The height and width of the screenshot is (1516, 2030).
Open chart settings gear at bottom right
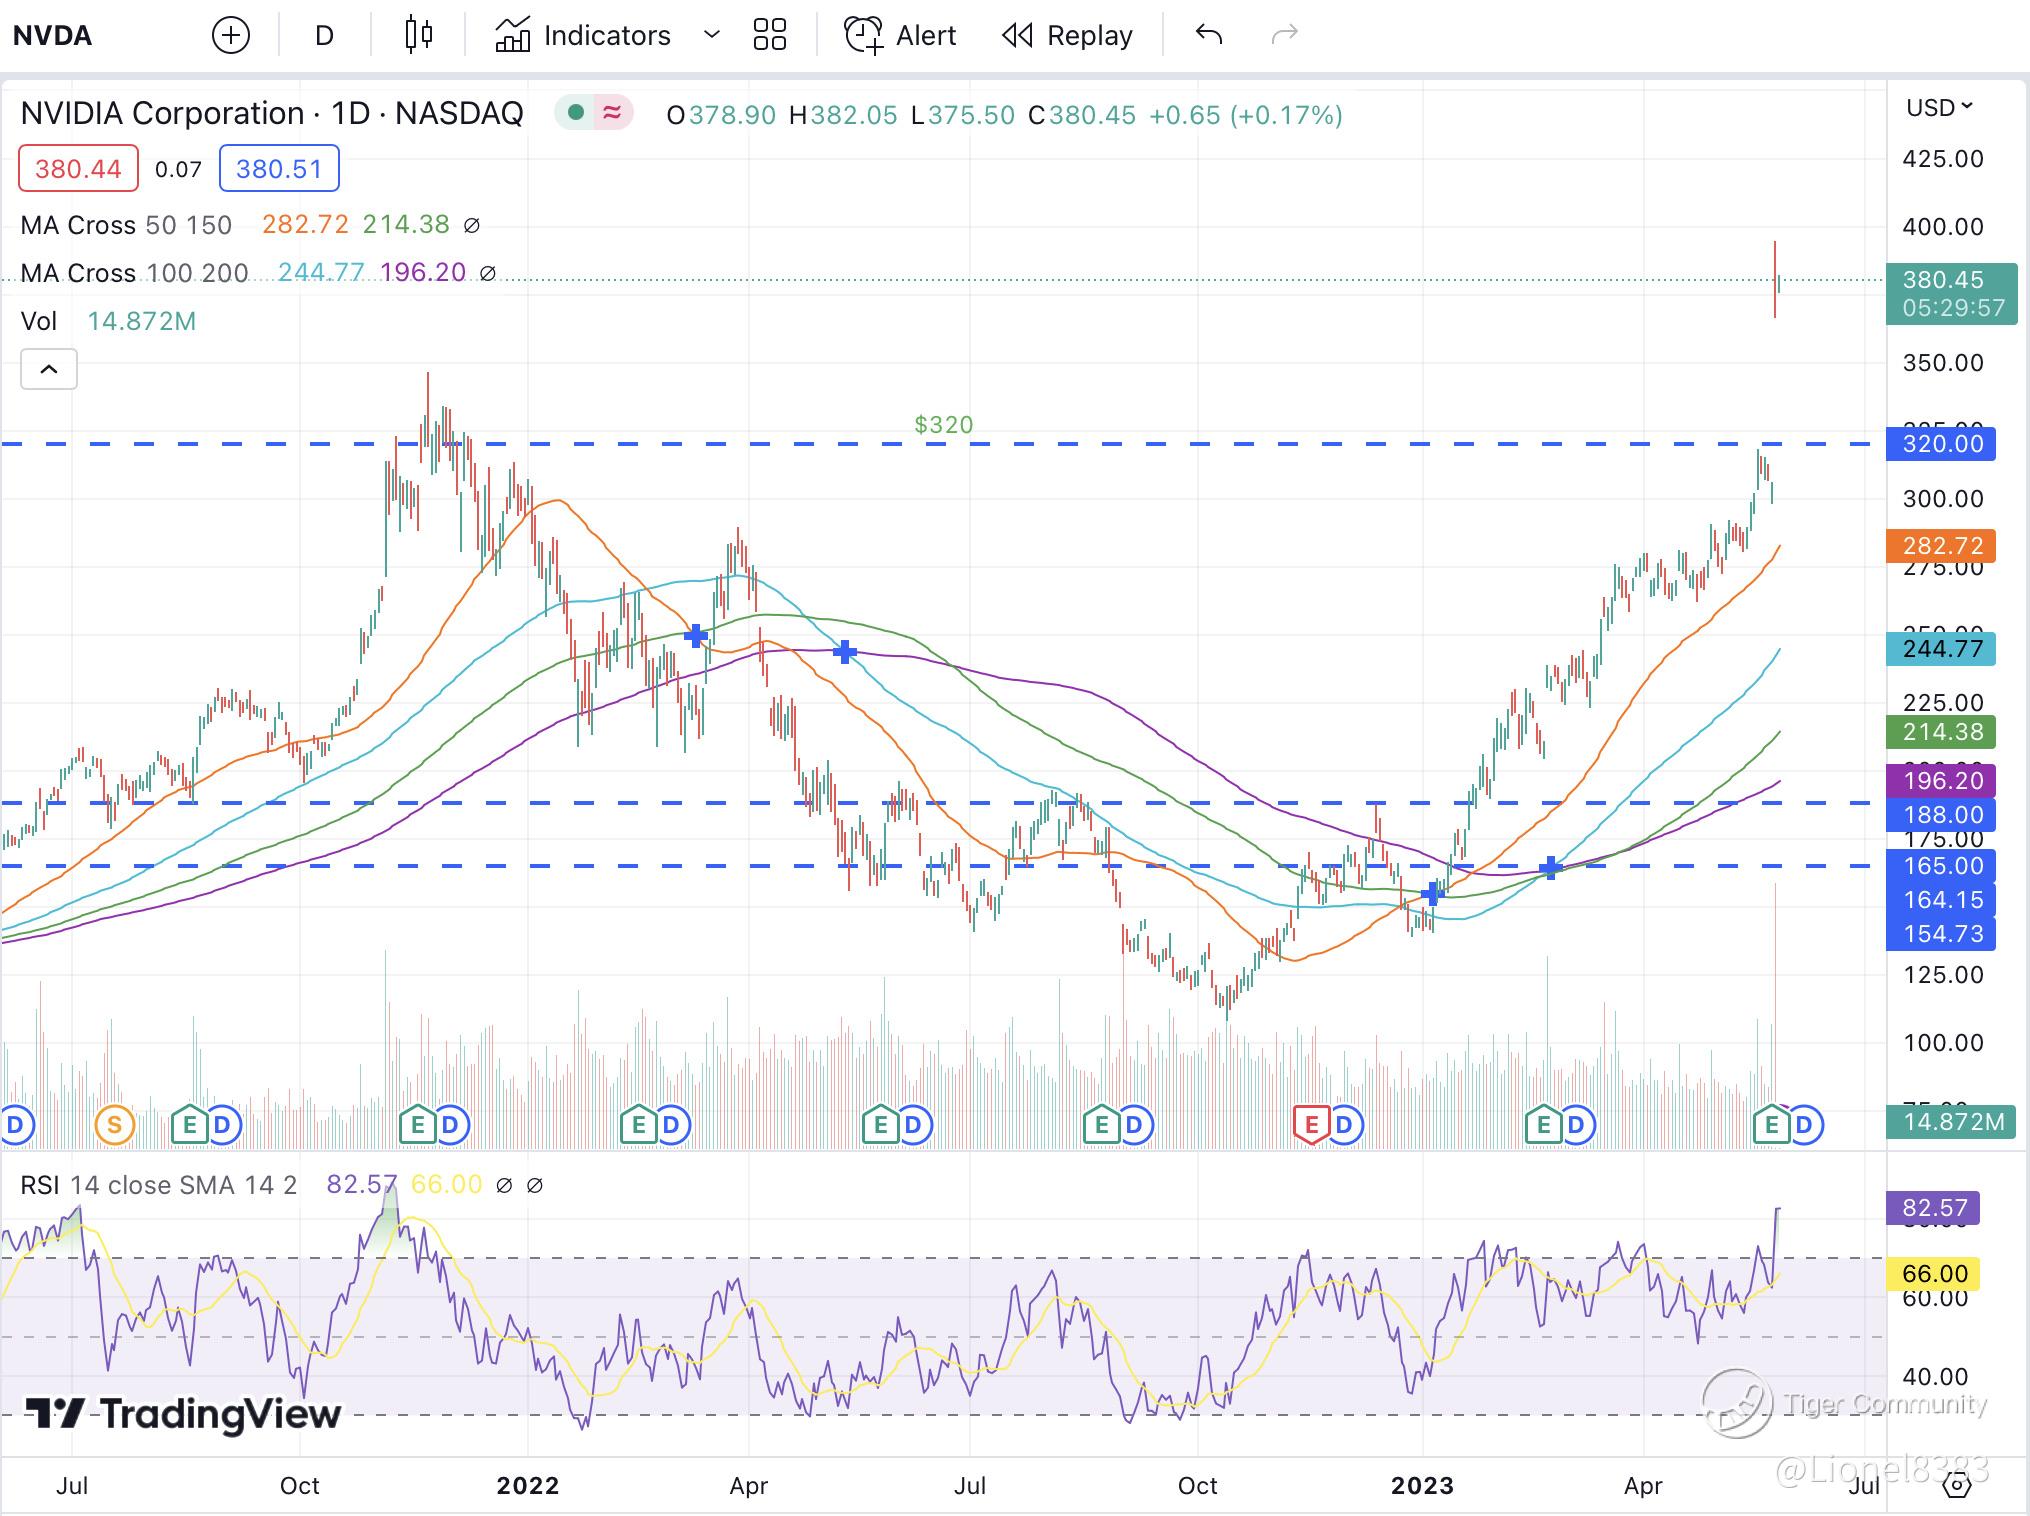click(1956, 1485)
